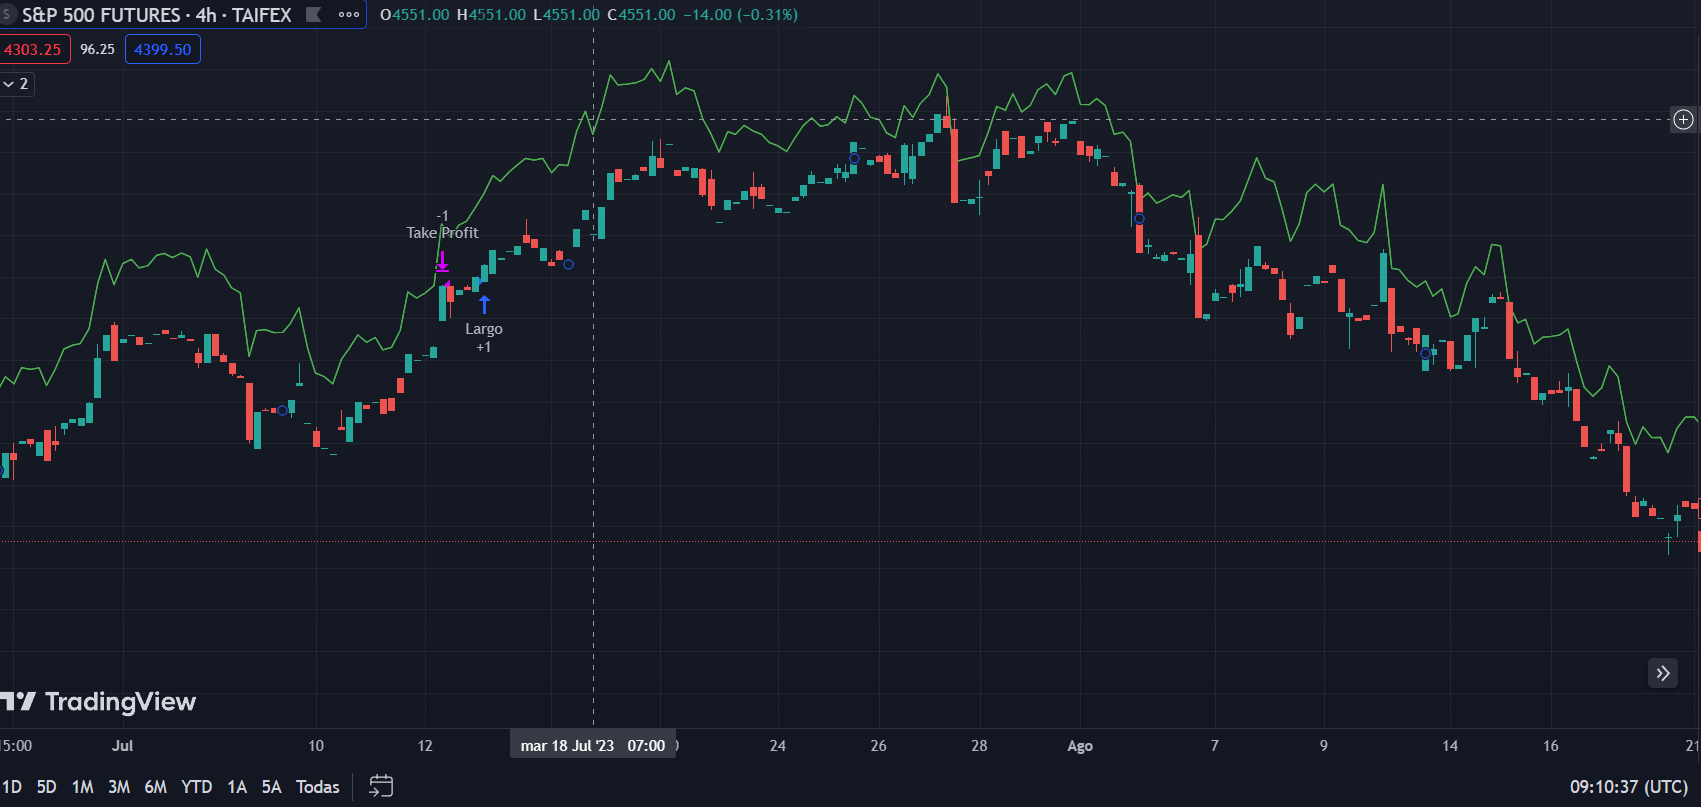Click the Take Profit trade marker label
Screen dimensions: 1701x807
(442, 233)
